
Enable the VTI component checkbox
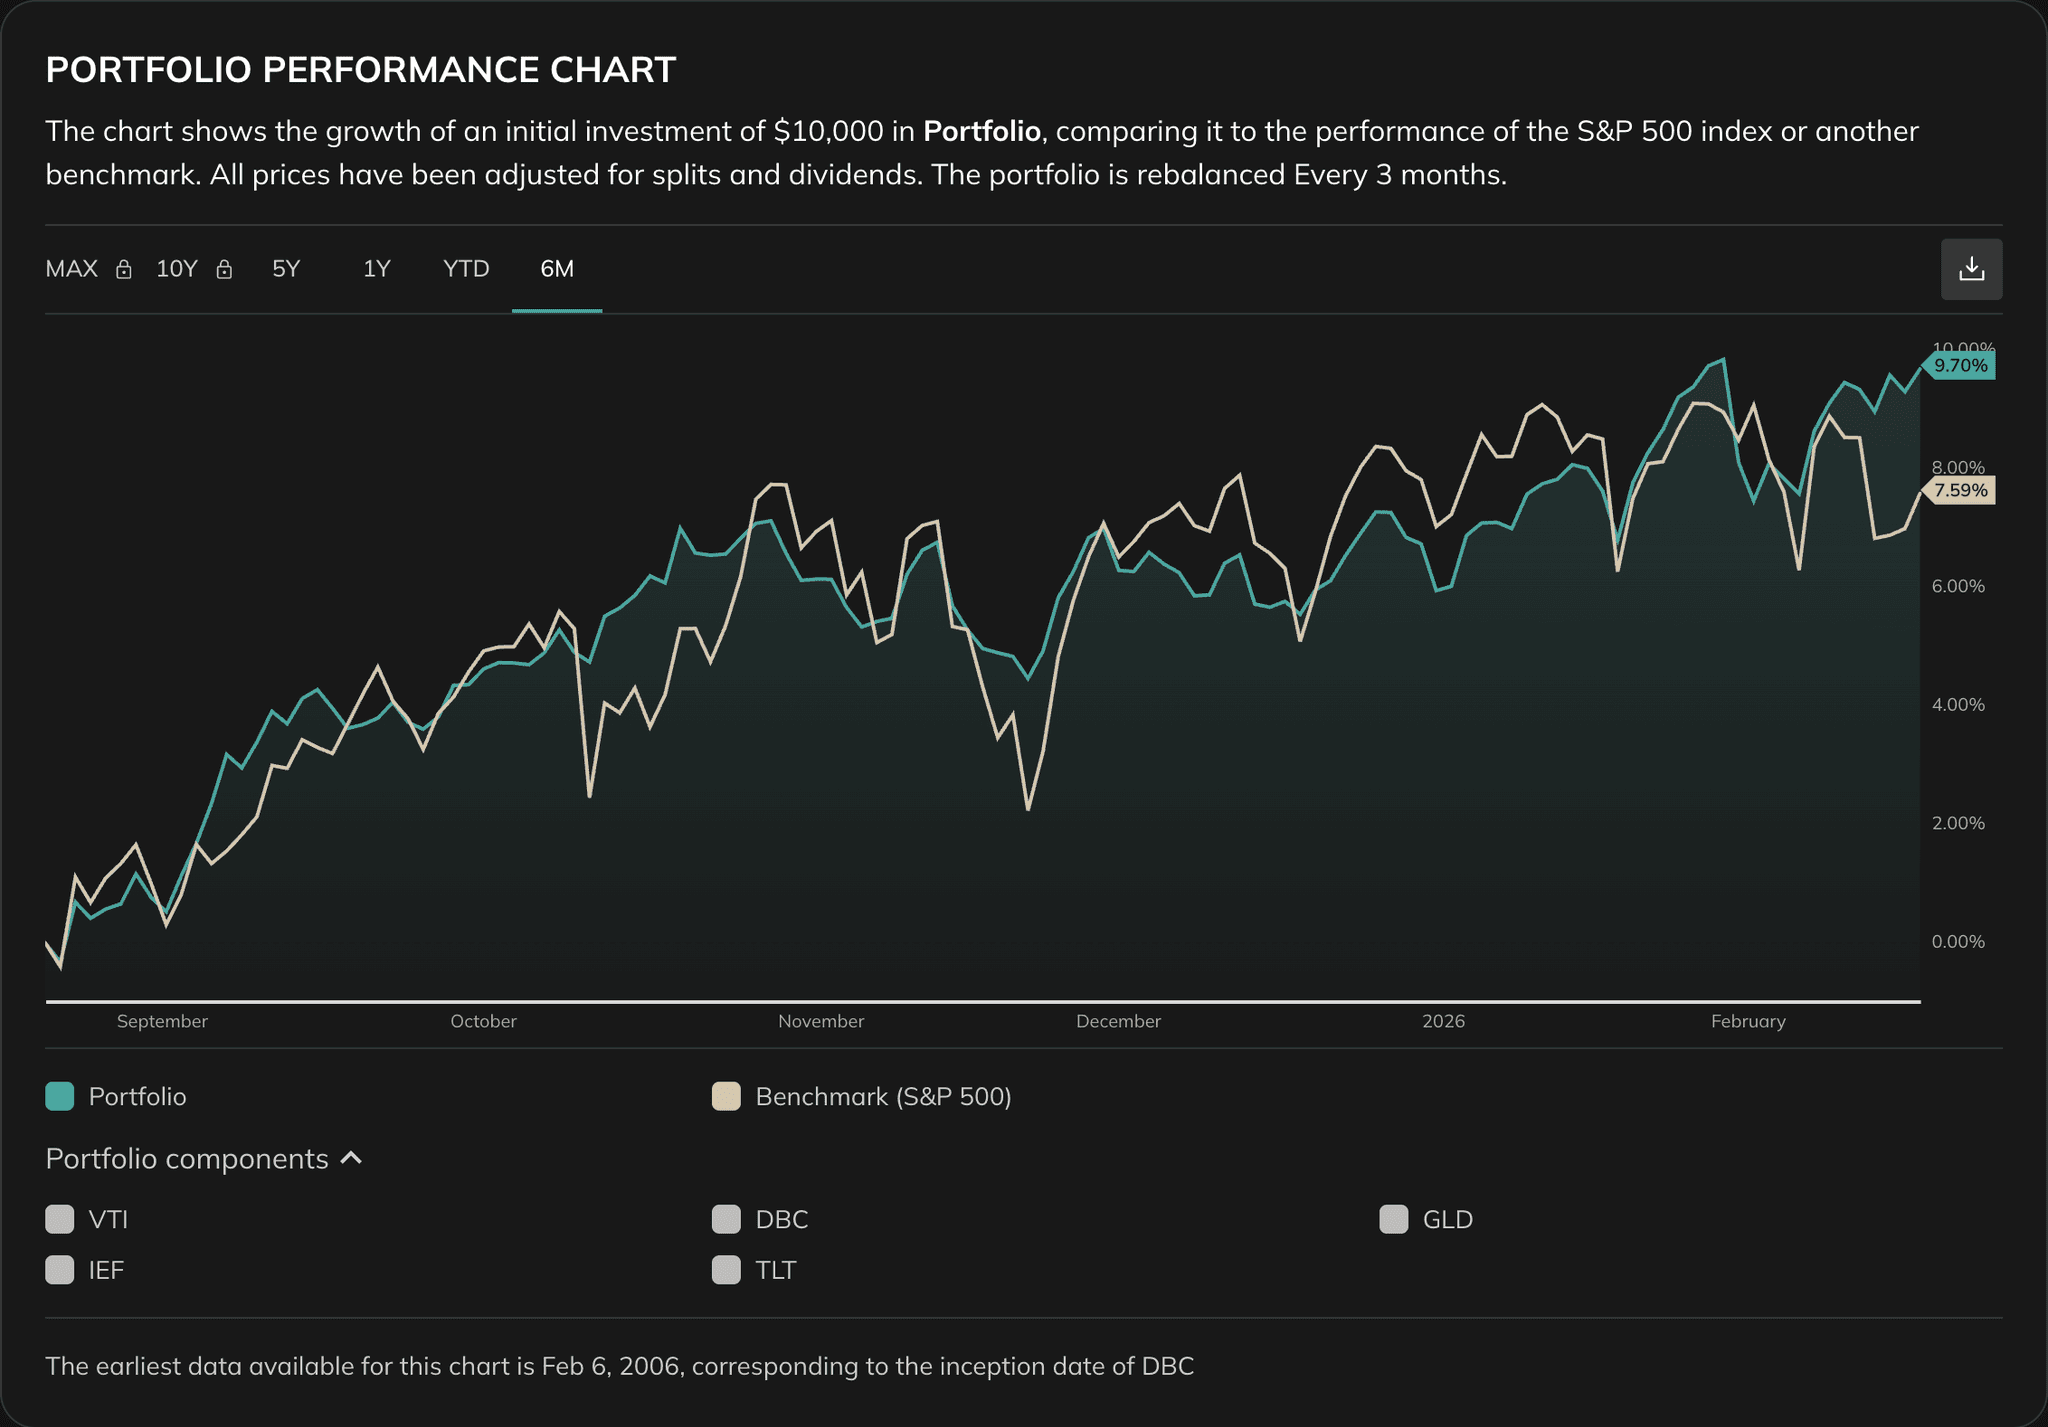(59, 1219)
